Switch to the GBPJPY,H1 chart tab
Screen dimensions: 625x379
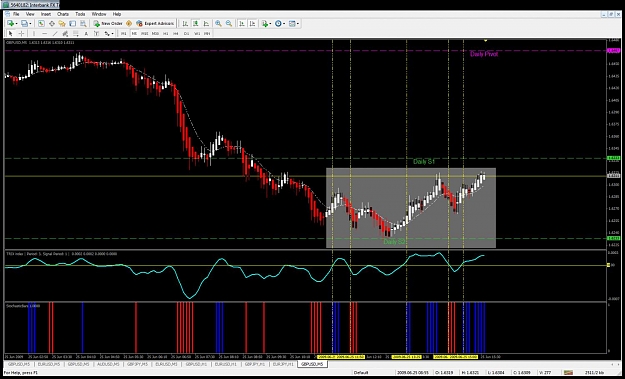click(254, 364)
